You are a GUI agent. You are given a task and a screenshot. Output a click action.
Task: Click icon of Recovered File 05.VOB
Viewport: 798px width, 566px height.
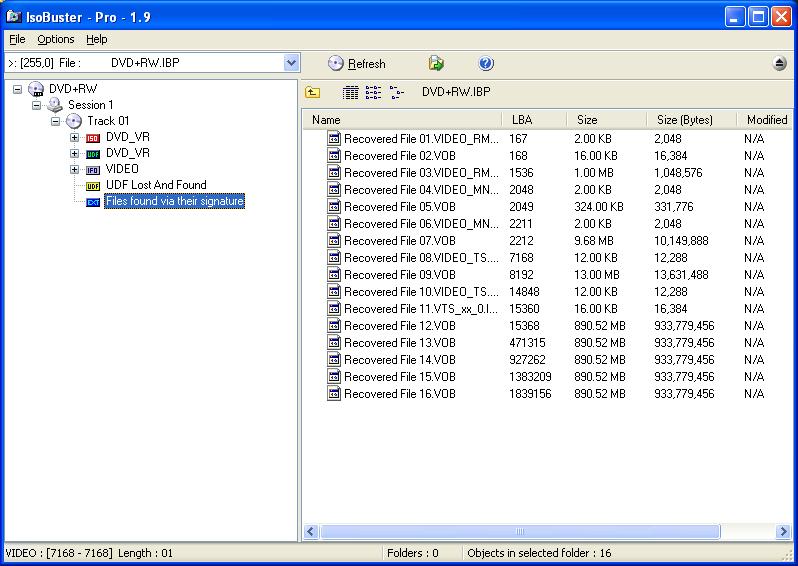[334, 206]
